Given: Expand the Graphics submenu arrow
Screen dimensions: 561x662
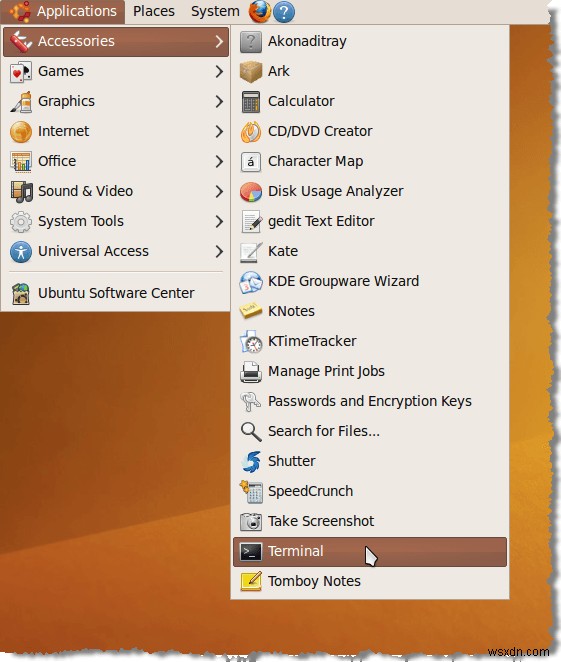Looking at the screenshot, I should (219, 101).
